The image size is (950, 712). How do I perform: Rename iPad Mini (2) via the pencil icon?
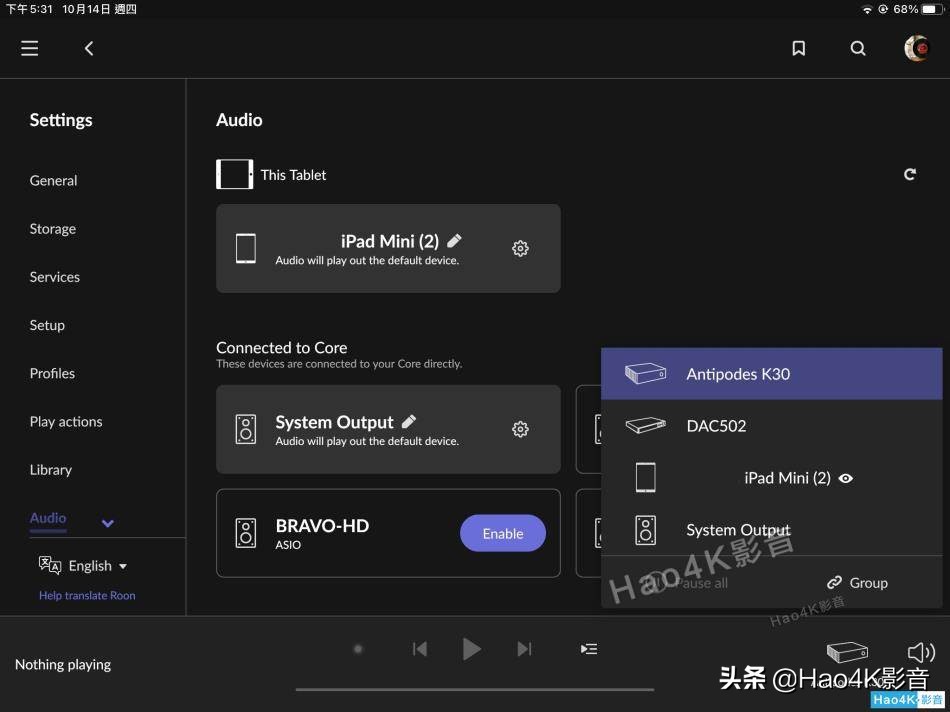pos(453,240)
